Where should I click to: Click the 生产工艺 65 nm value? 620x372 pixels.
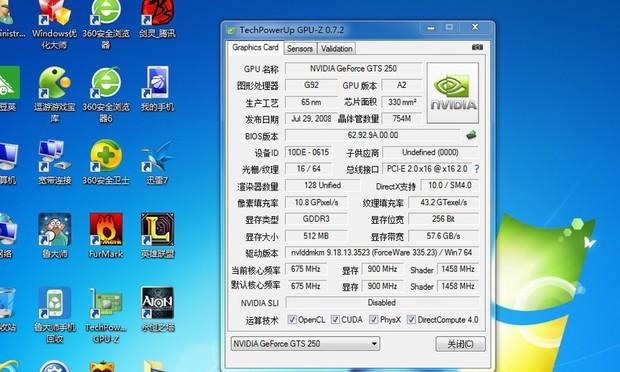311,102
